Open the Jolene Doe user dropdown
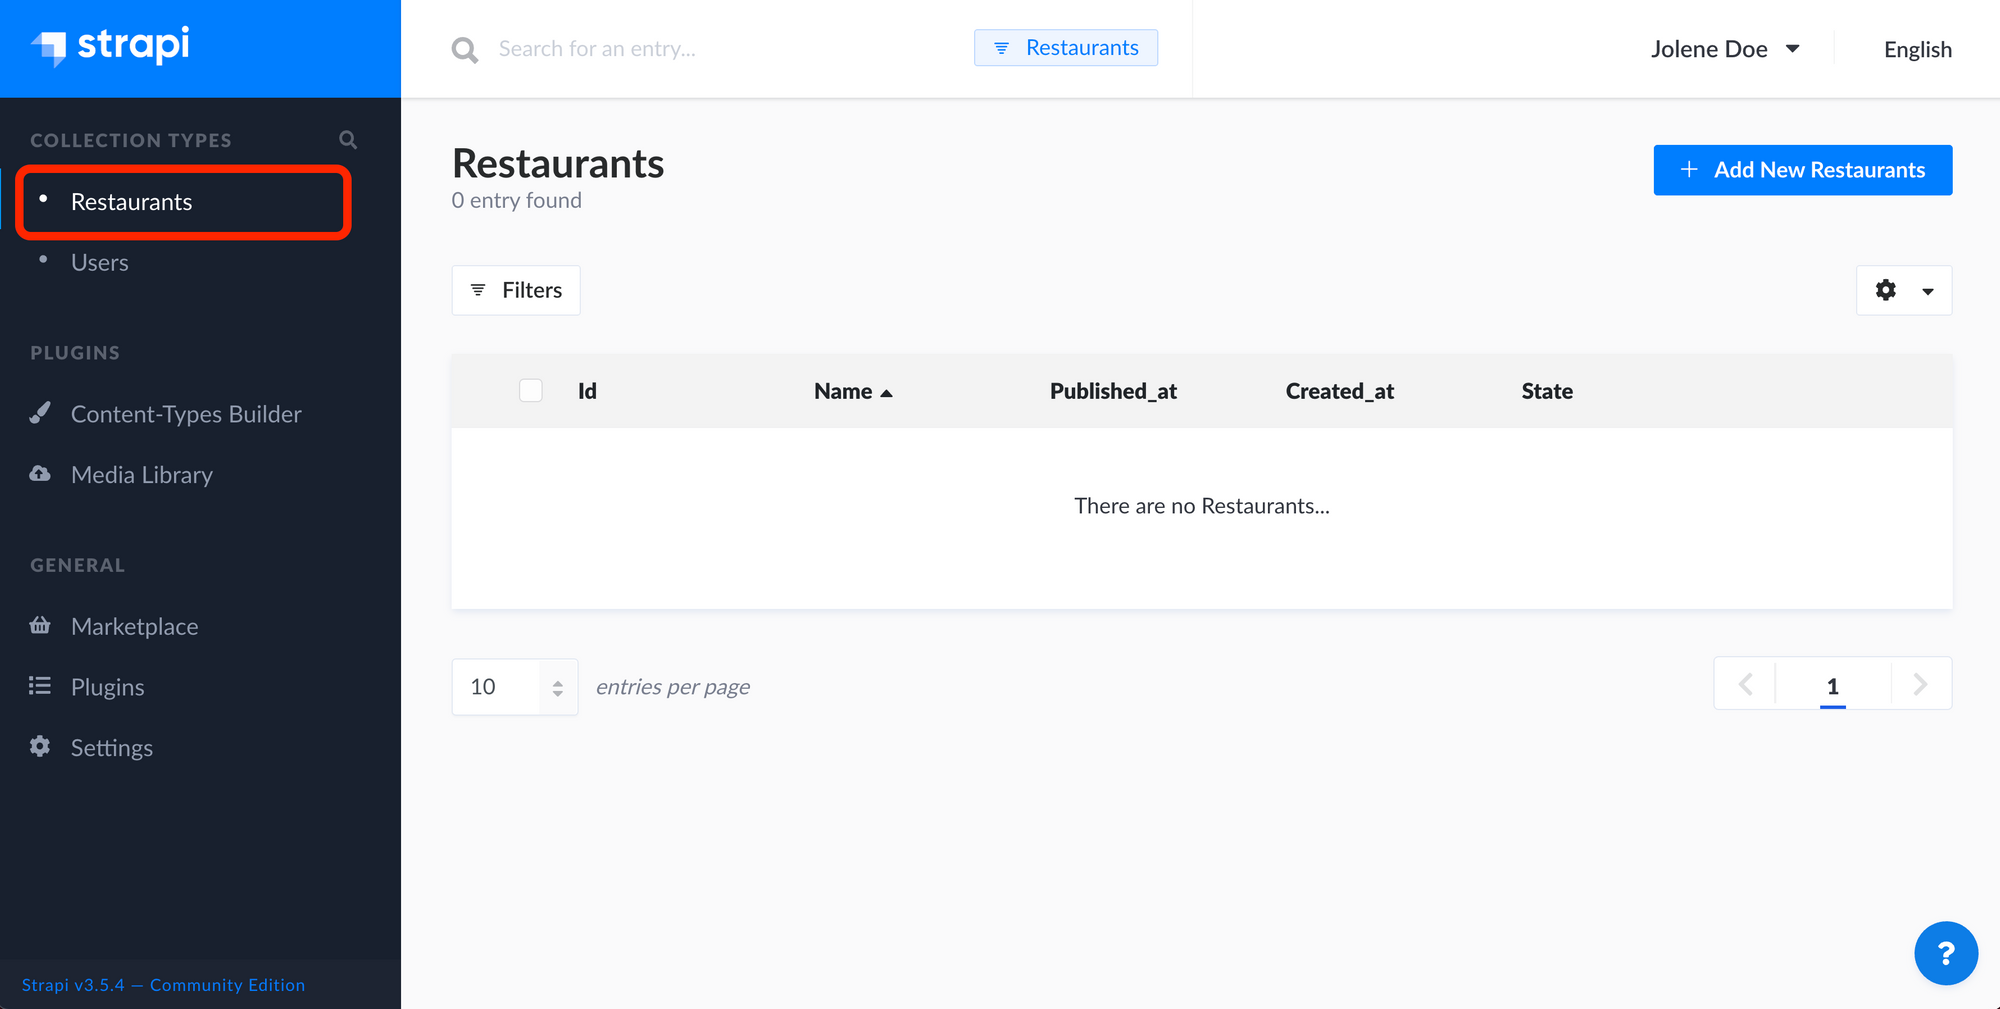 1725,49
